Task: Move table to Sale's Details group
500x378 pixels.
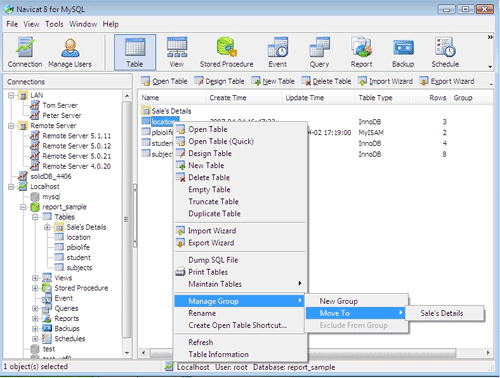Action: pyautogui.click(x=445, y=313)
